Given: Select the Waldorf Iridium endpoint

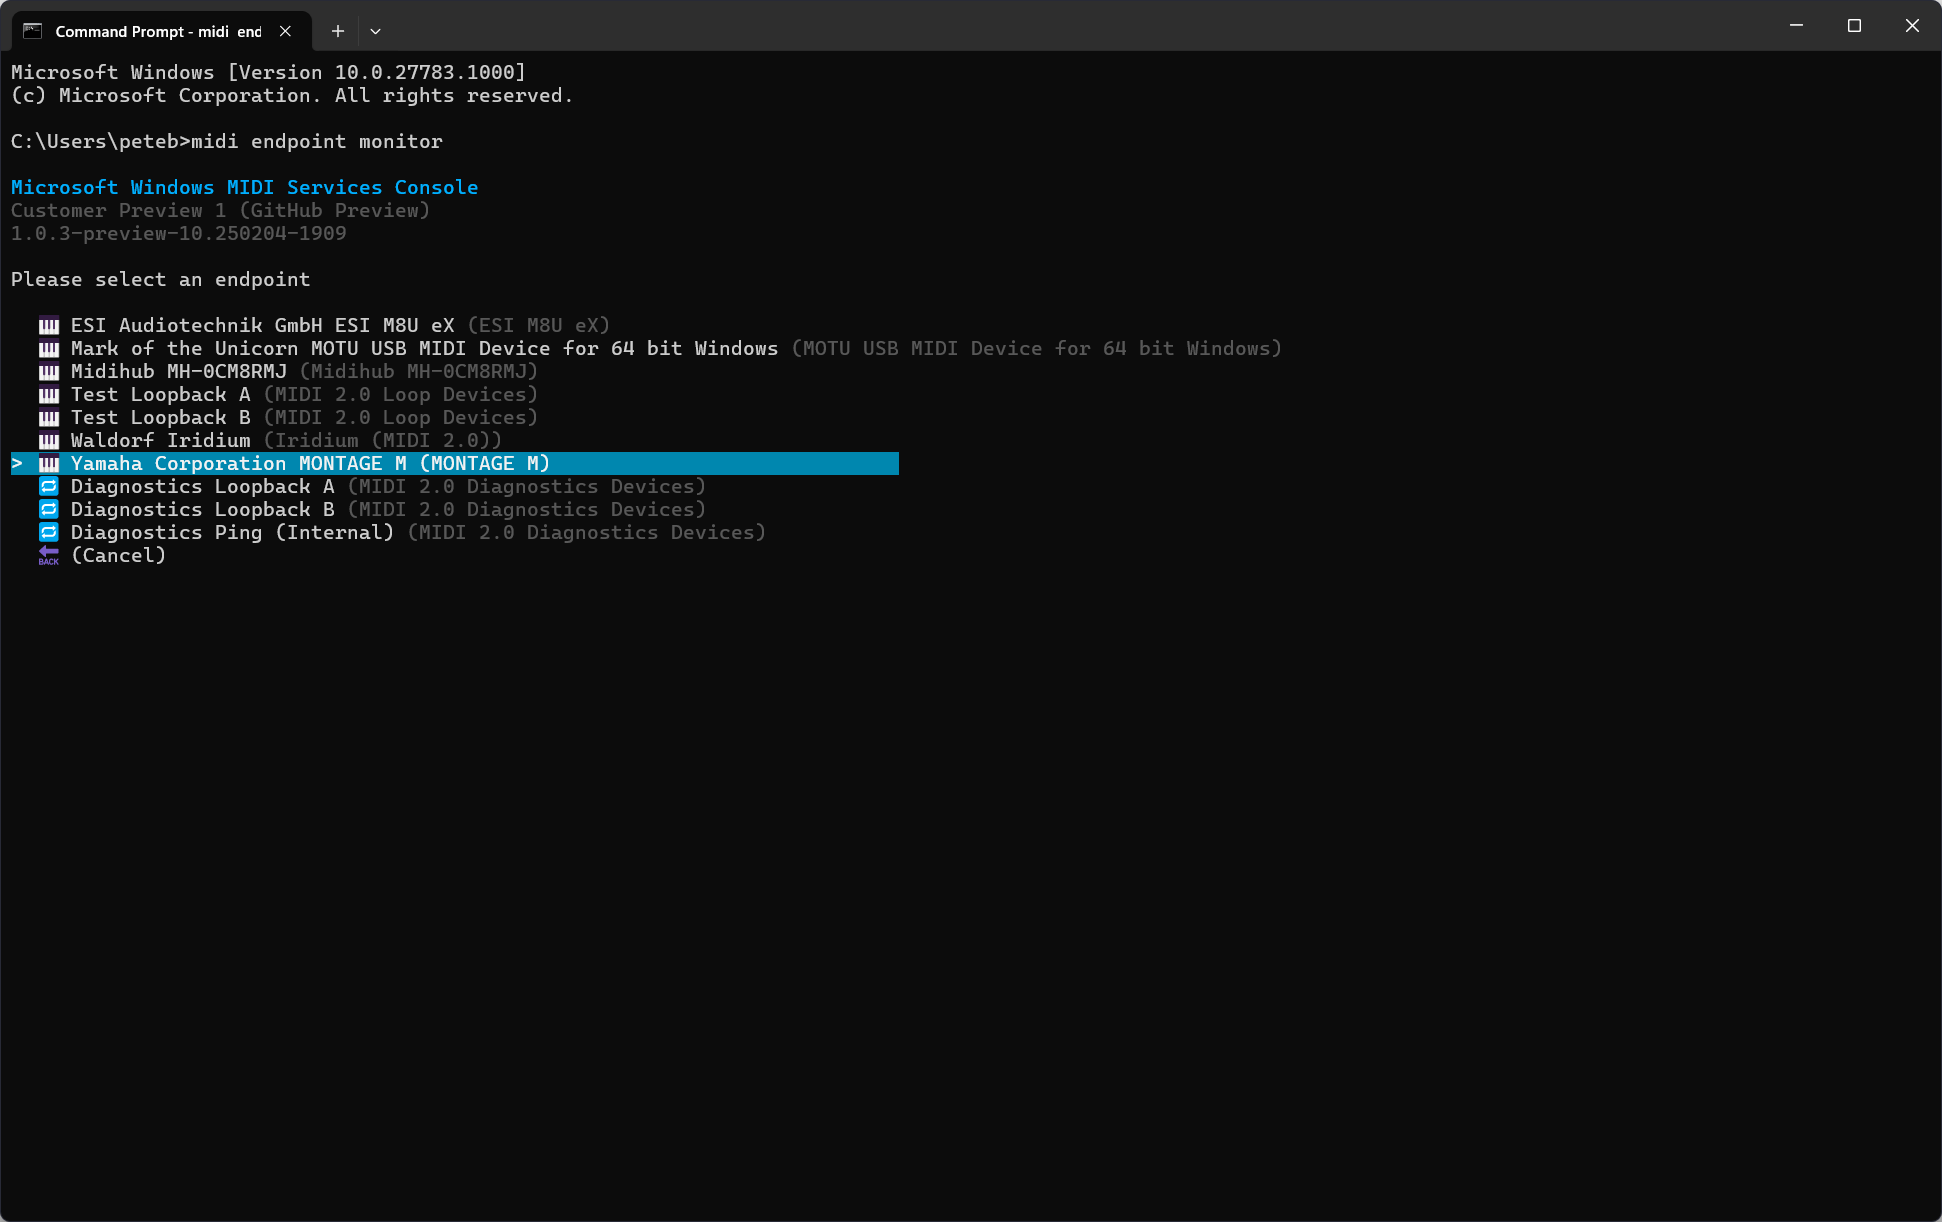Looking at the screenshot, I should [286, 441].
